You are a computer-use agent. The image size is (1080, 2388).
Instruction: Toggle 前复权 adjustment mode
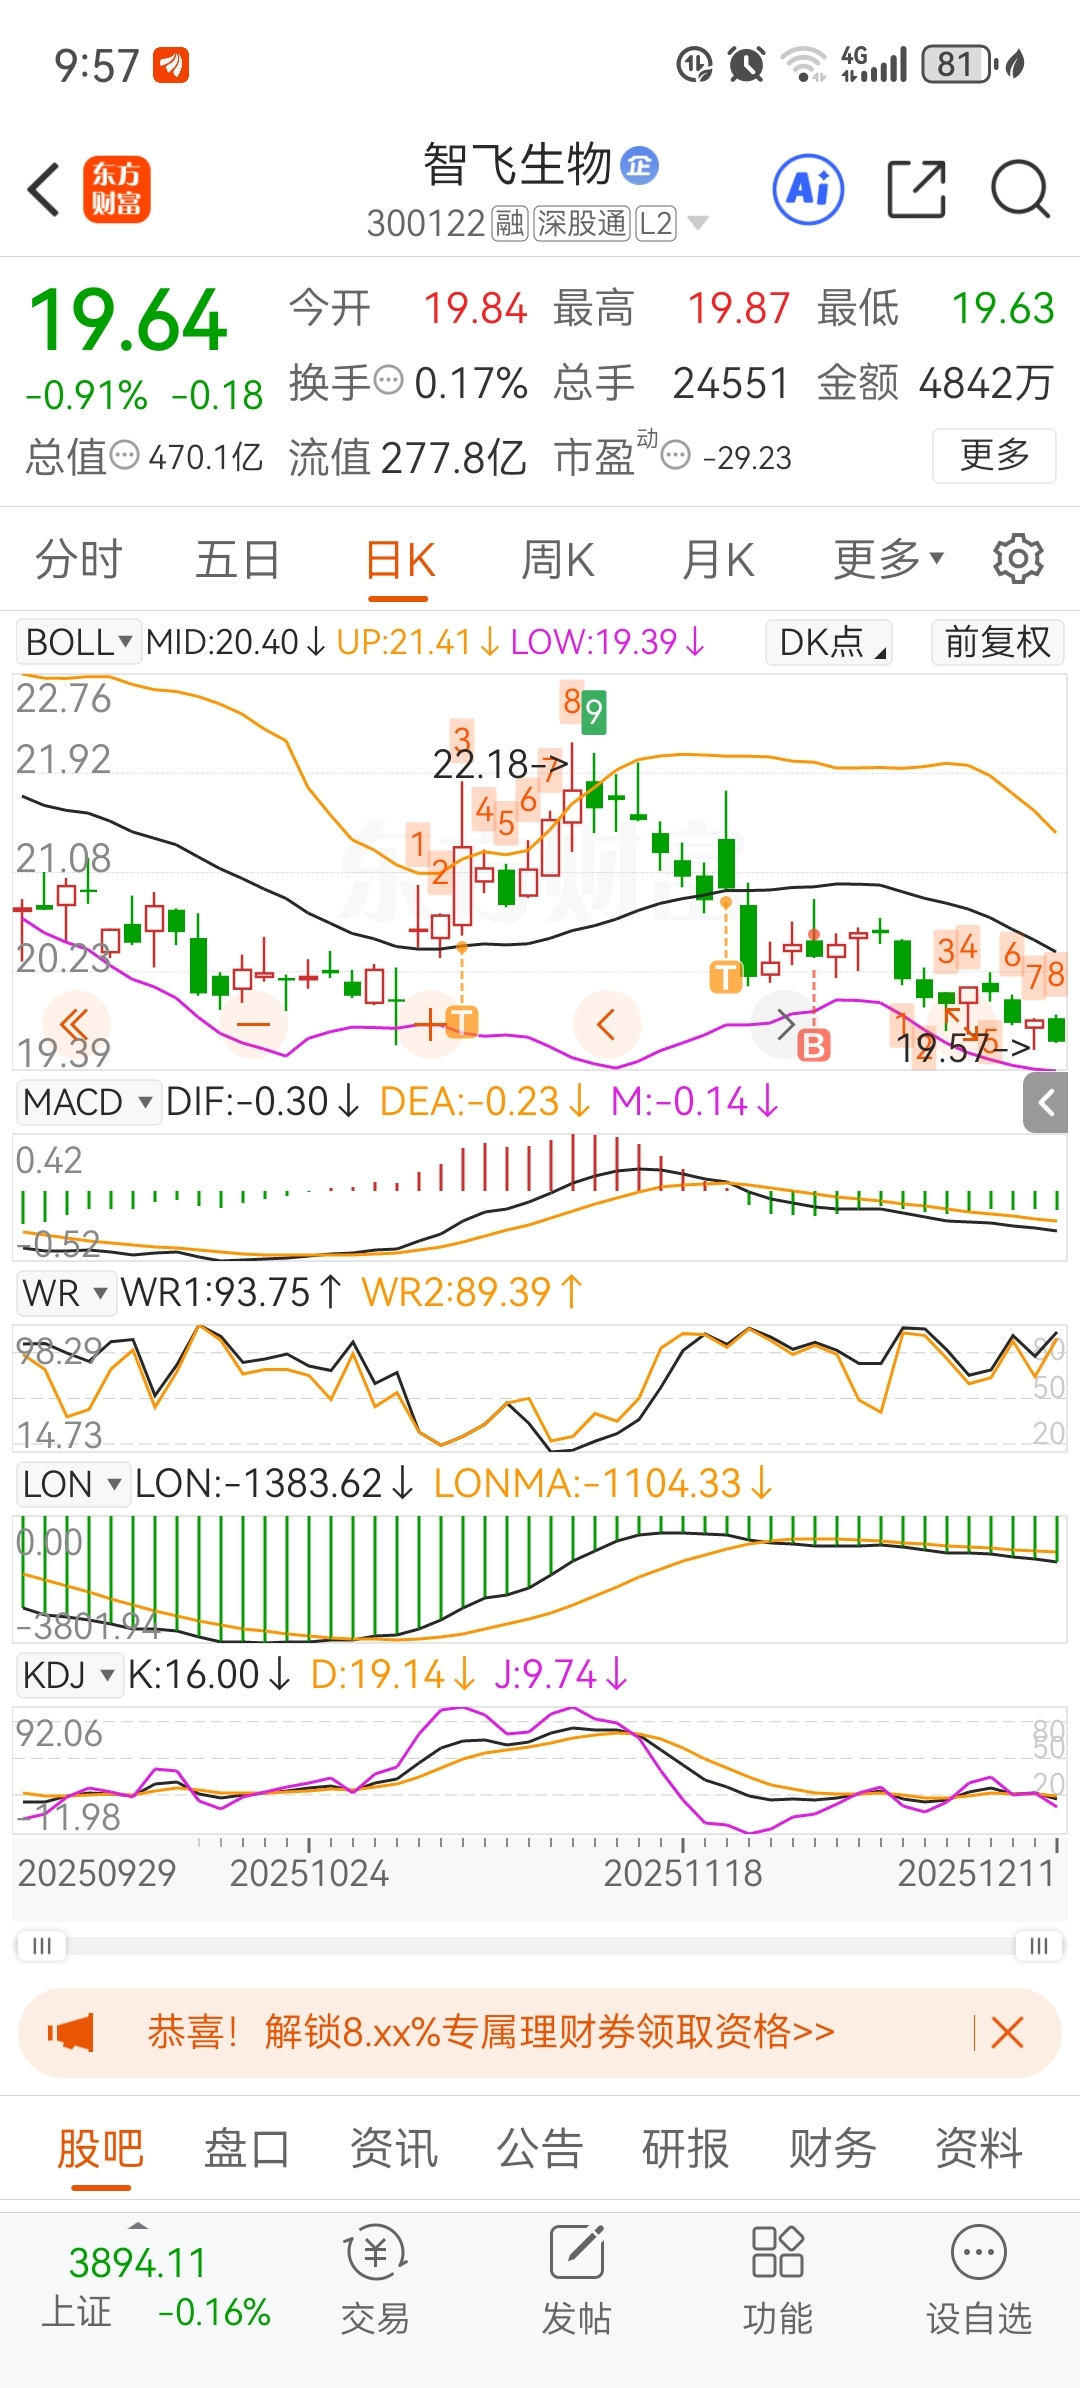[x=997, y=642]
